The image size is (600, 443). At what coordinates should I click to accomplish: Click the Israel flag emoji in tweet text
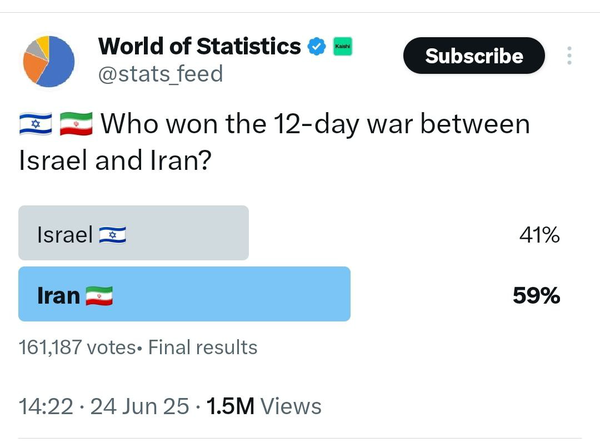tap(35, 127)
